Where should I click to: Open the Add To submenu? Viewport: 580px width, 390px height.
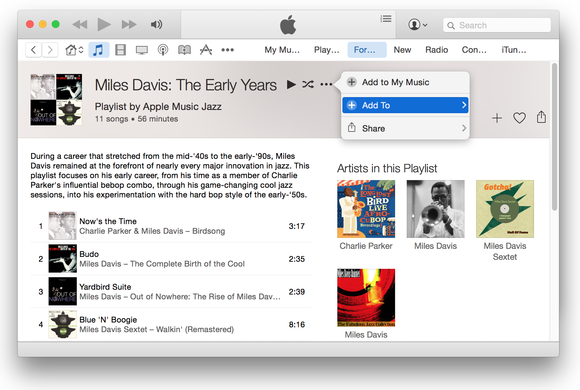(x=405, y=105)
